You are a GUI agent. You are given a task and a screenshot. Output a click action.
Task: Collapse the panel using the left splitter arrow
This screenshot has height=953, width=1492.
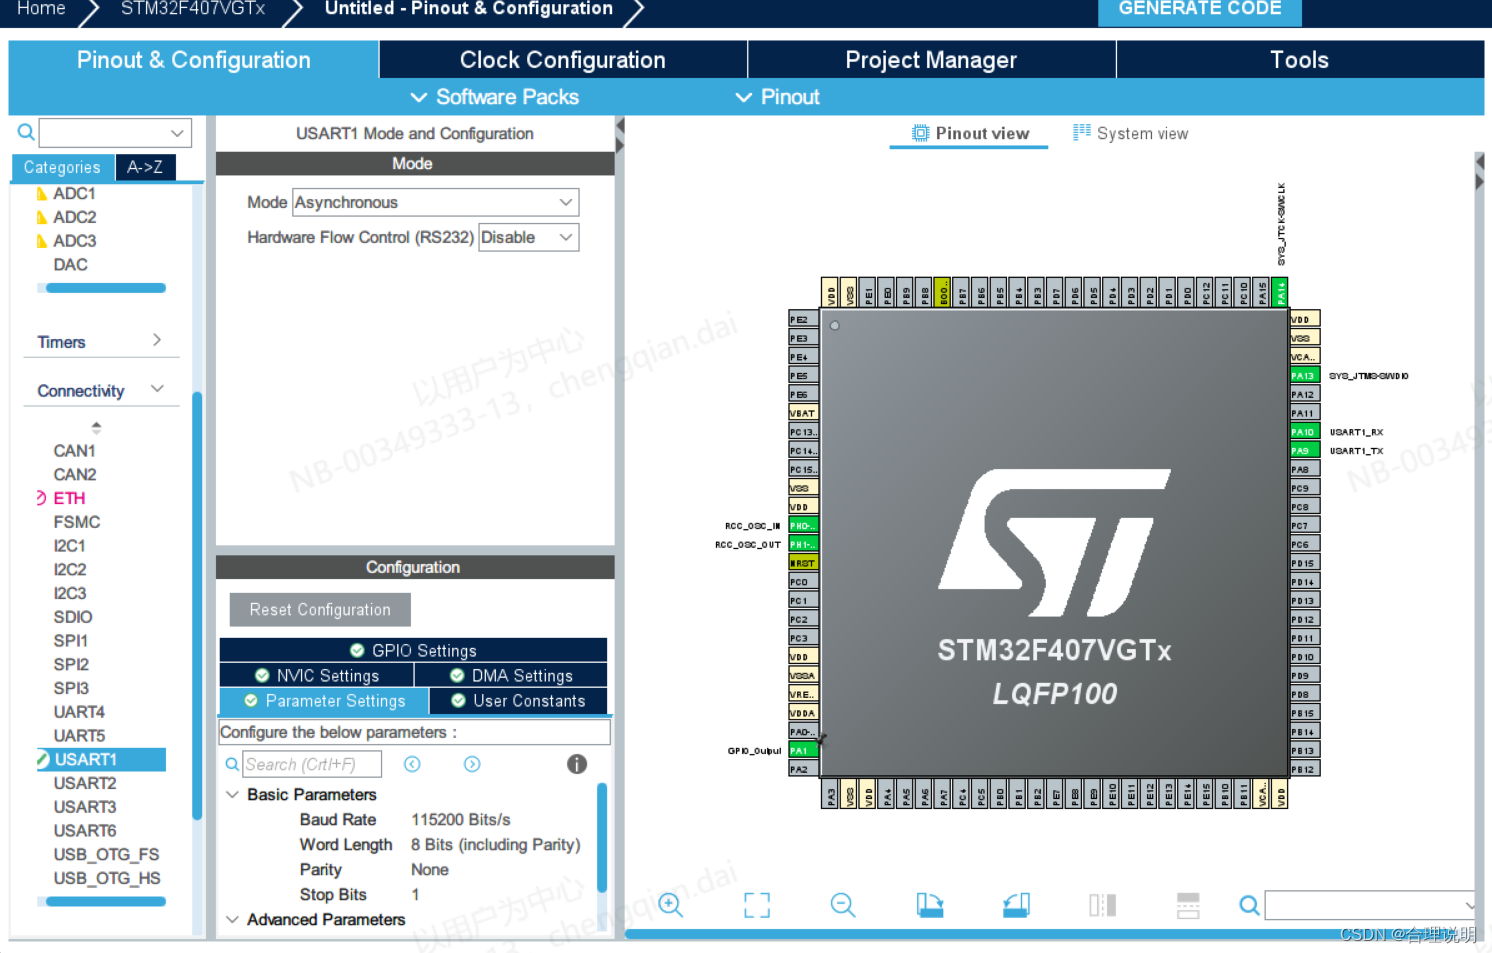[x=620, y=127]
